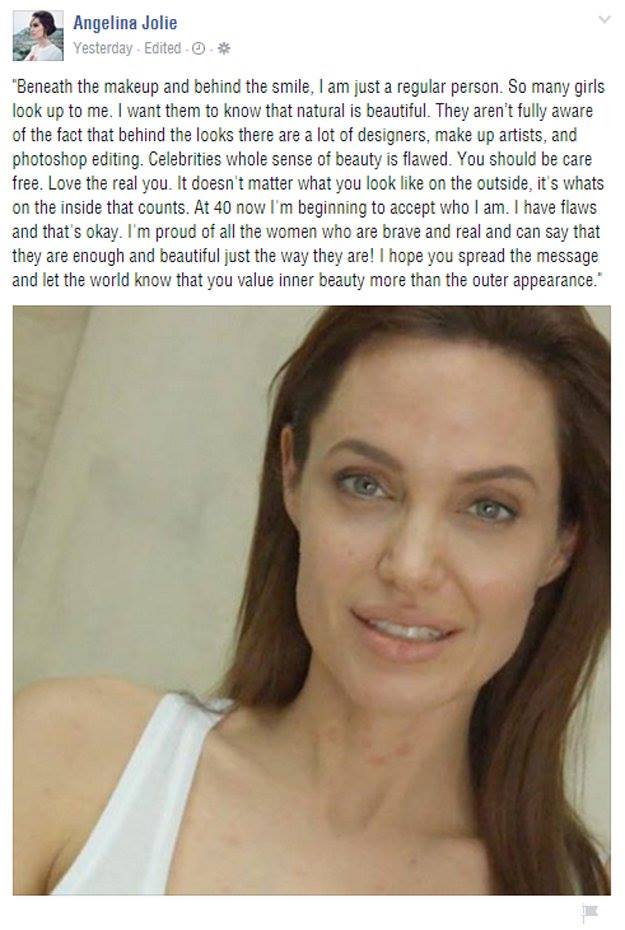Viewport: 625px width, 930px height.
Task: Click the last line mentioning 'inner beauty'
Action: (307, 280)
